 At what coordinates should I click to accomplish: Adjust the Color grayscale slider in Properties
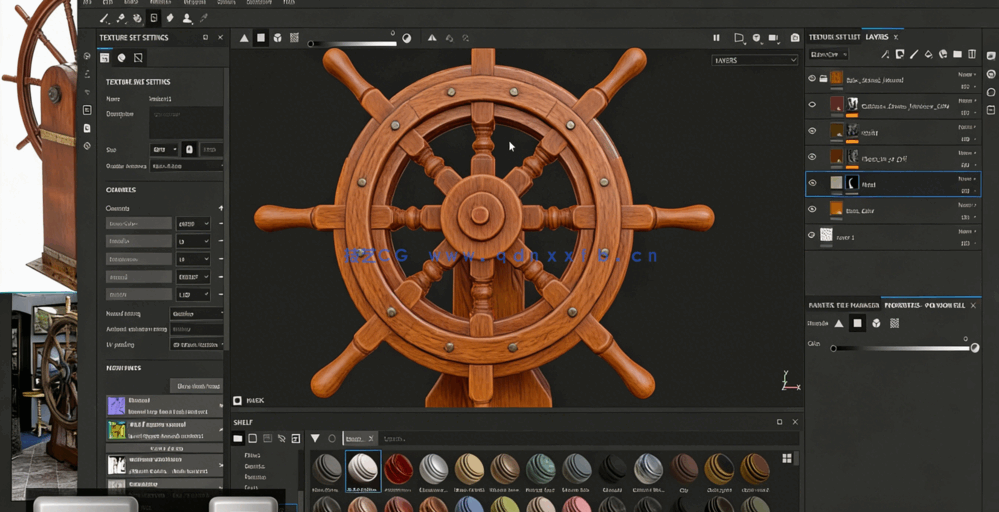(902, 348)
